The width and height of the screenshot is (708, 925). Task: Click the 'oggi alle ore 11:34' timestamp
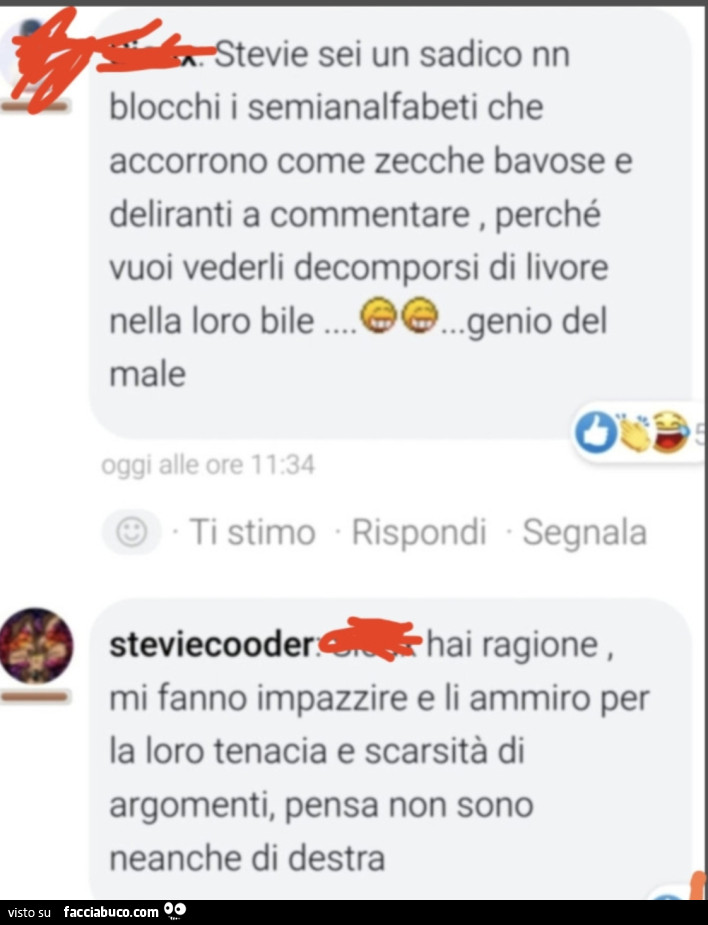coord(208,465)
